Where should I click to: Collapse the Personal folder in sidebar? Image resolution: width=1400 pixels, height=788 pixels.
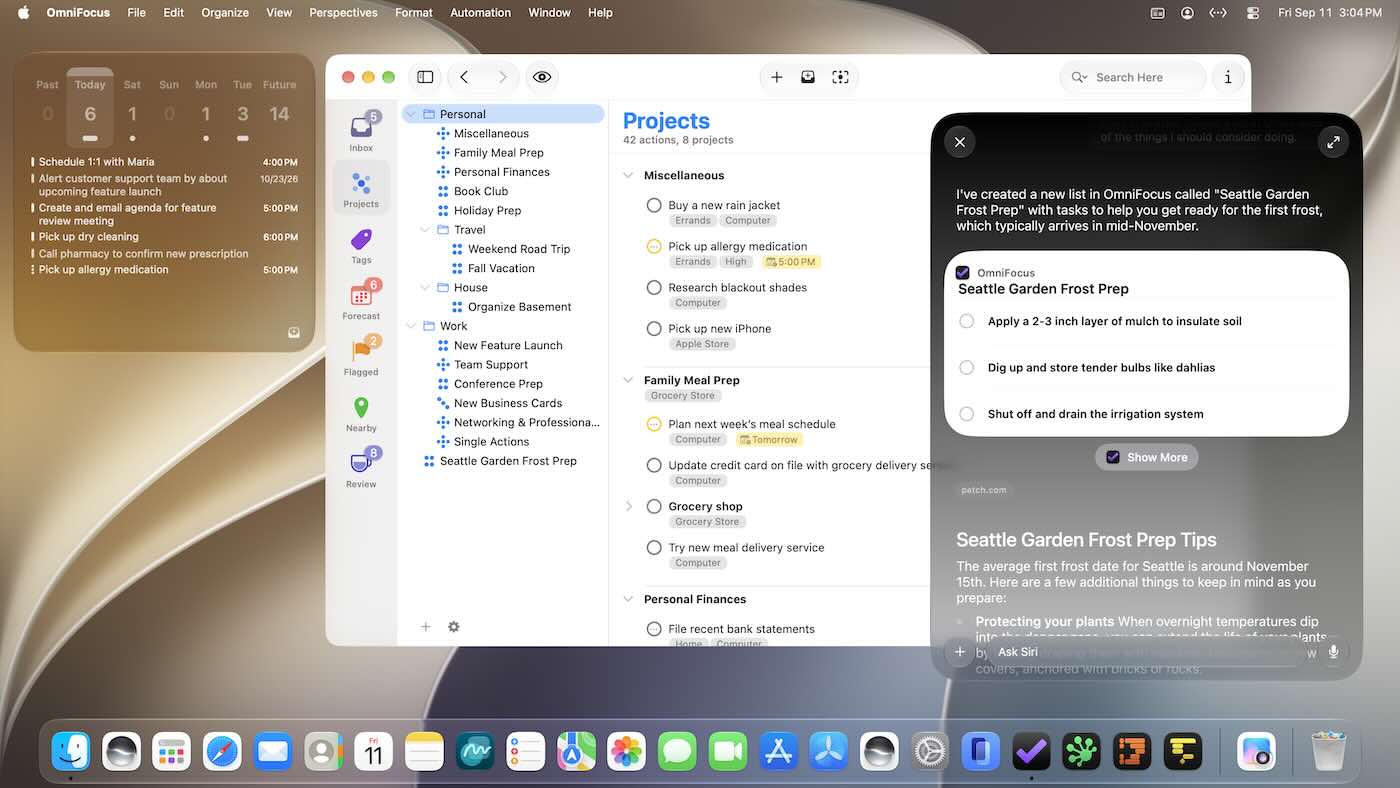410,114
